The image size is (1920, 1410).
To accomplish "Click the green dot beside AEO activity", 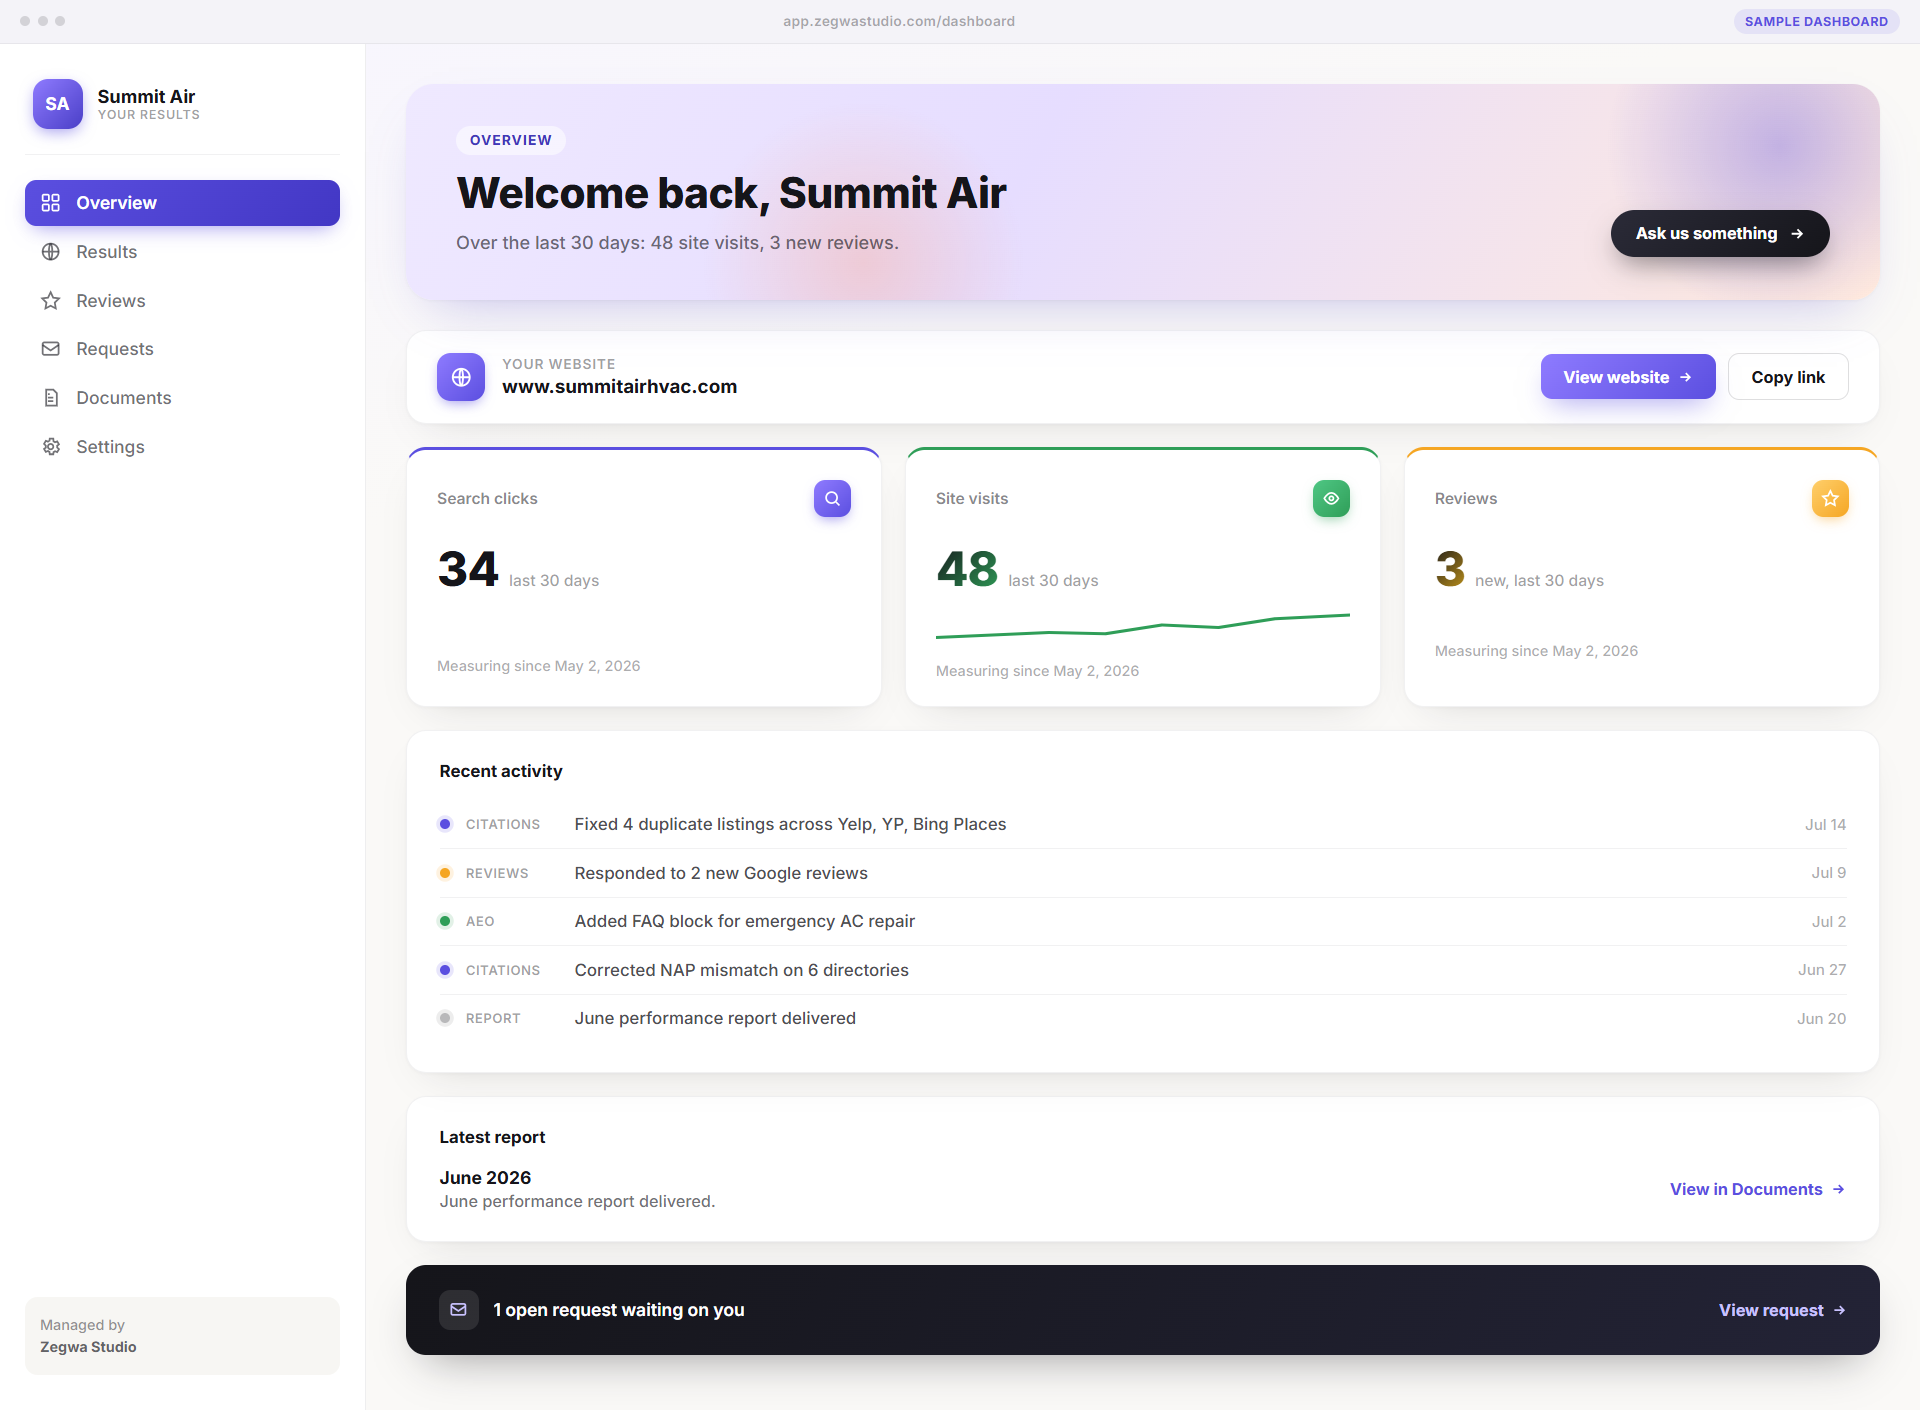I will click(445, 921).
